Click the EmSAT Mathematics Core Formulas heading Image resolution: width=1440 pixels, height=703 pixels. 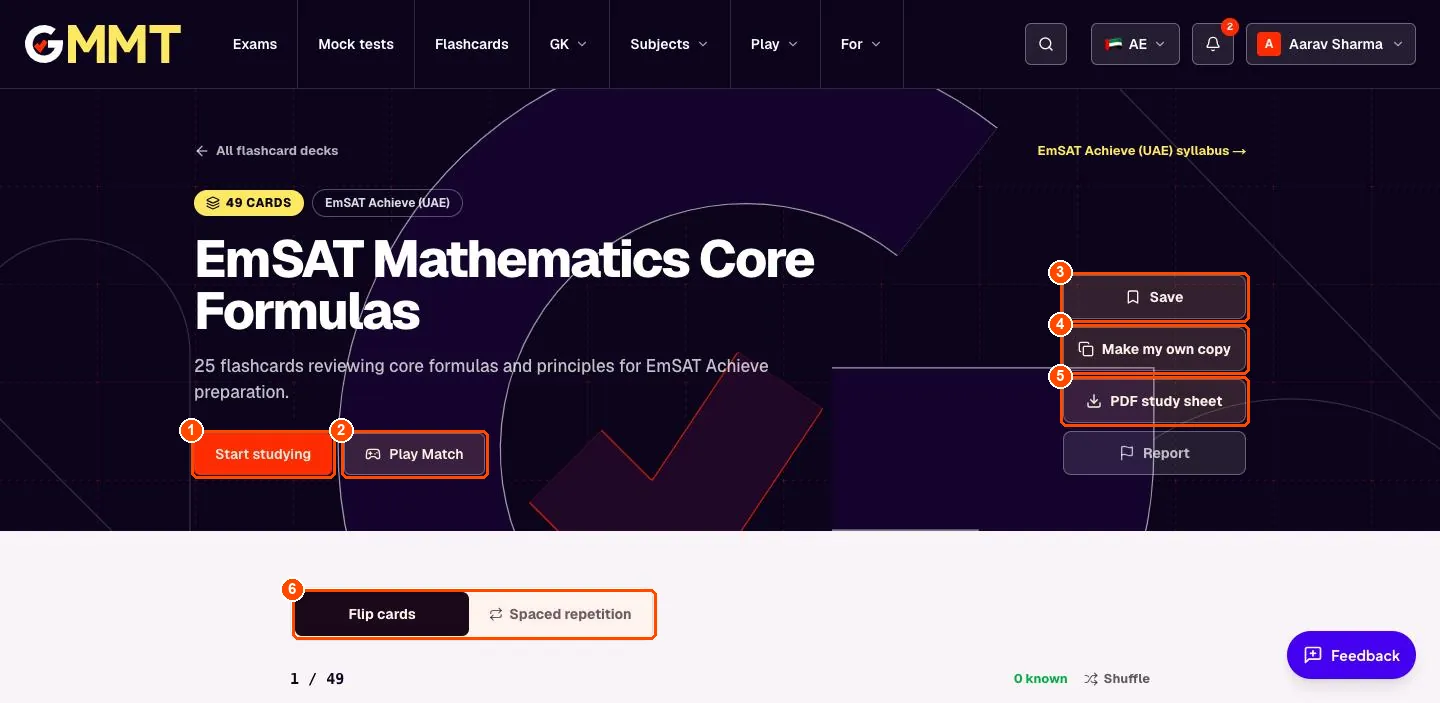point(505,285)
